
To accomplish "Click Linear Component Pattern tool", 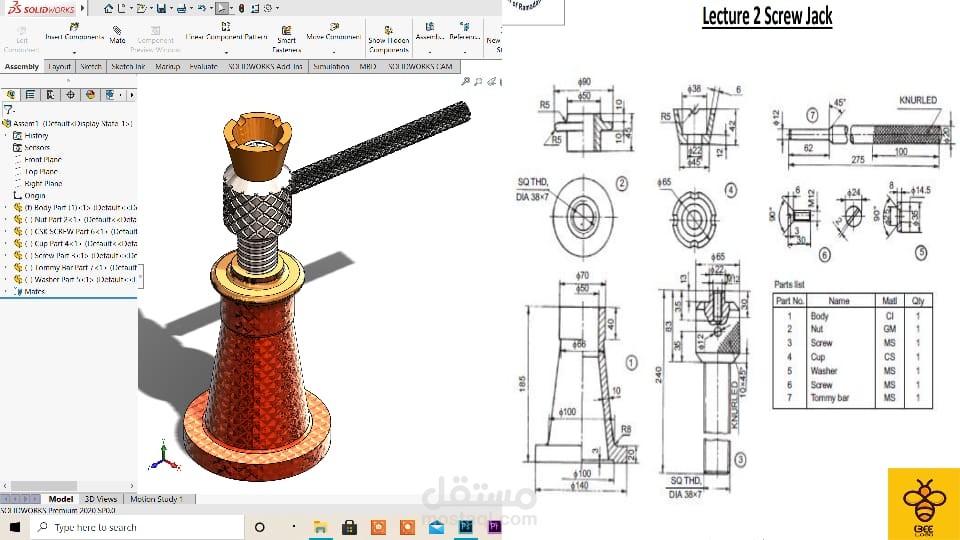I will (x=226, y=32).
